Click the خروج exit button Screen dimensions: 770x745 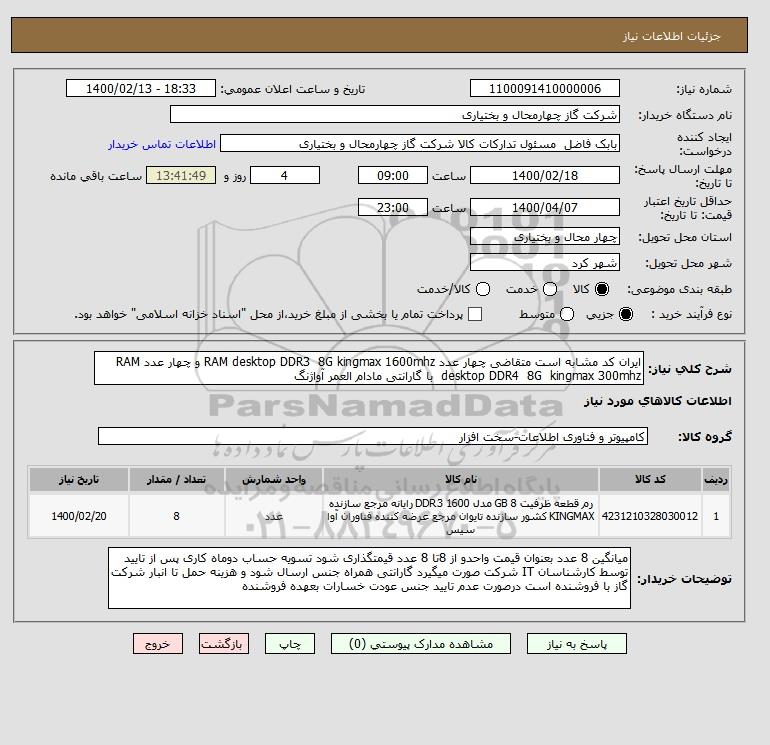[158, 643]
